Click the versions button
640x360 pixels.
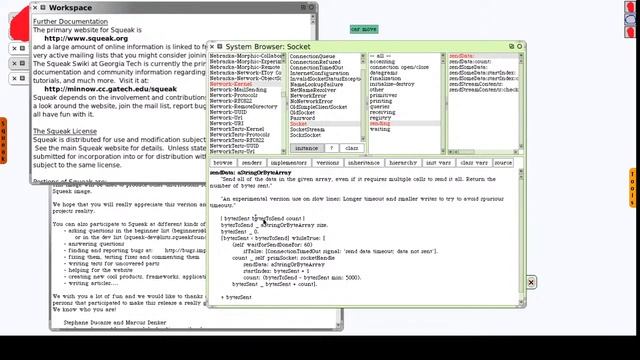click(328, 163)
